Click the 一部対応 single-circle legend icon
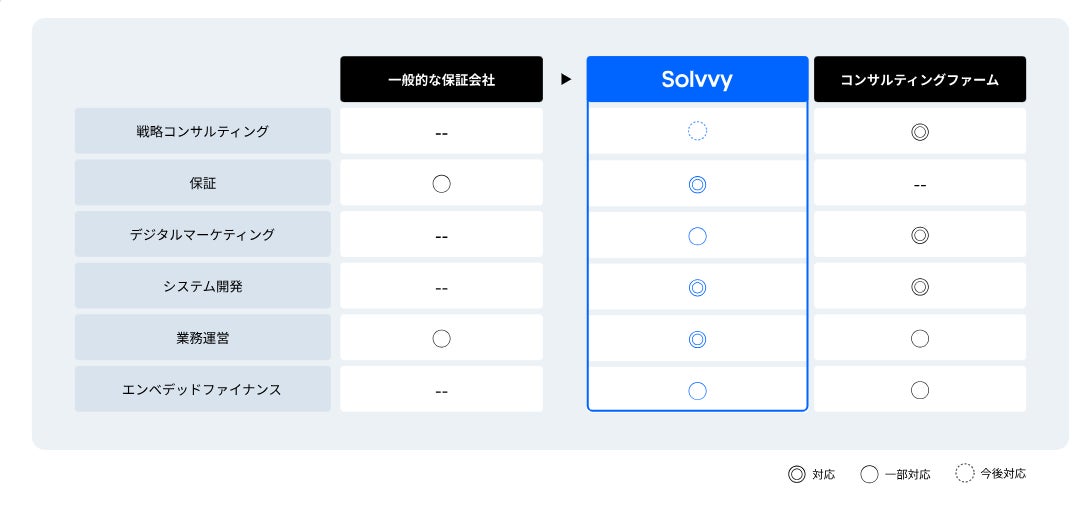The height and width of the screenshot is (511, 1080). [x=869, y=474]
